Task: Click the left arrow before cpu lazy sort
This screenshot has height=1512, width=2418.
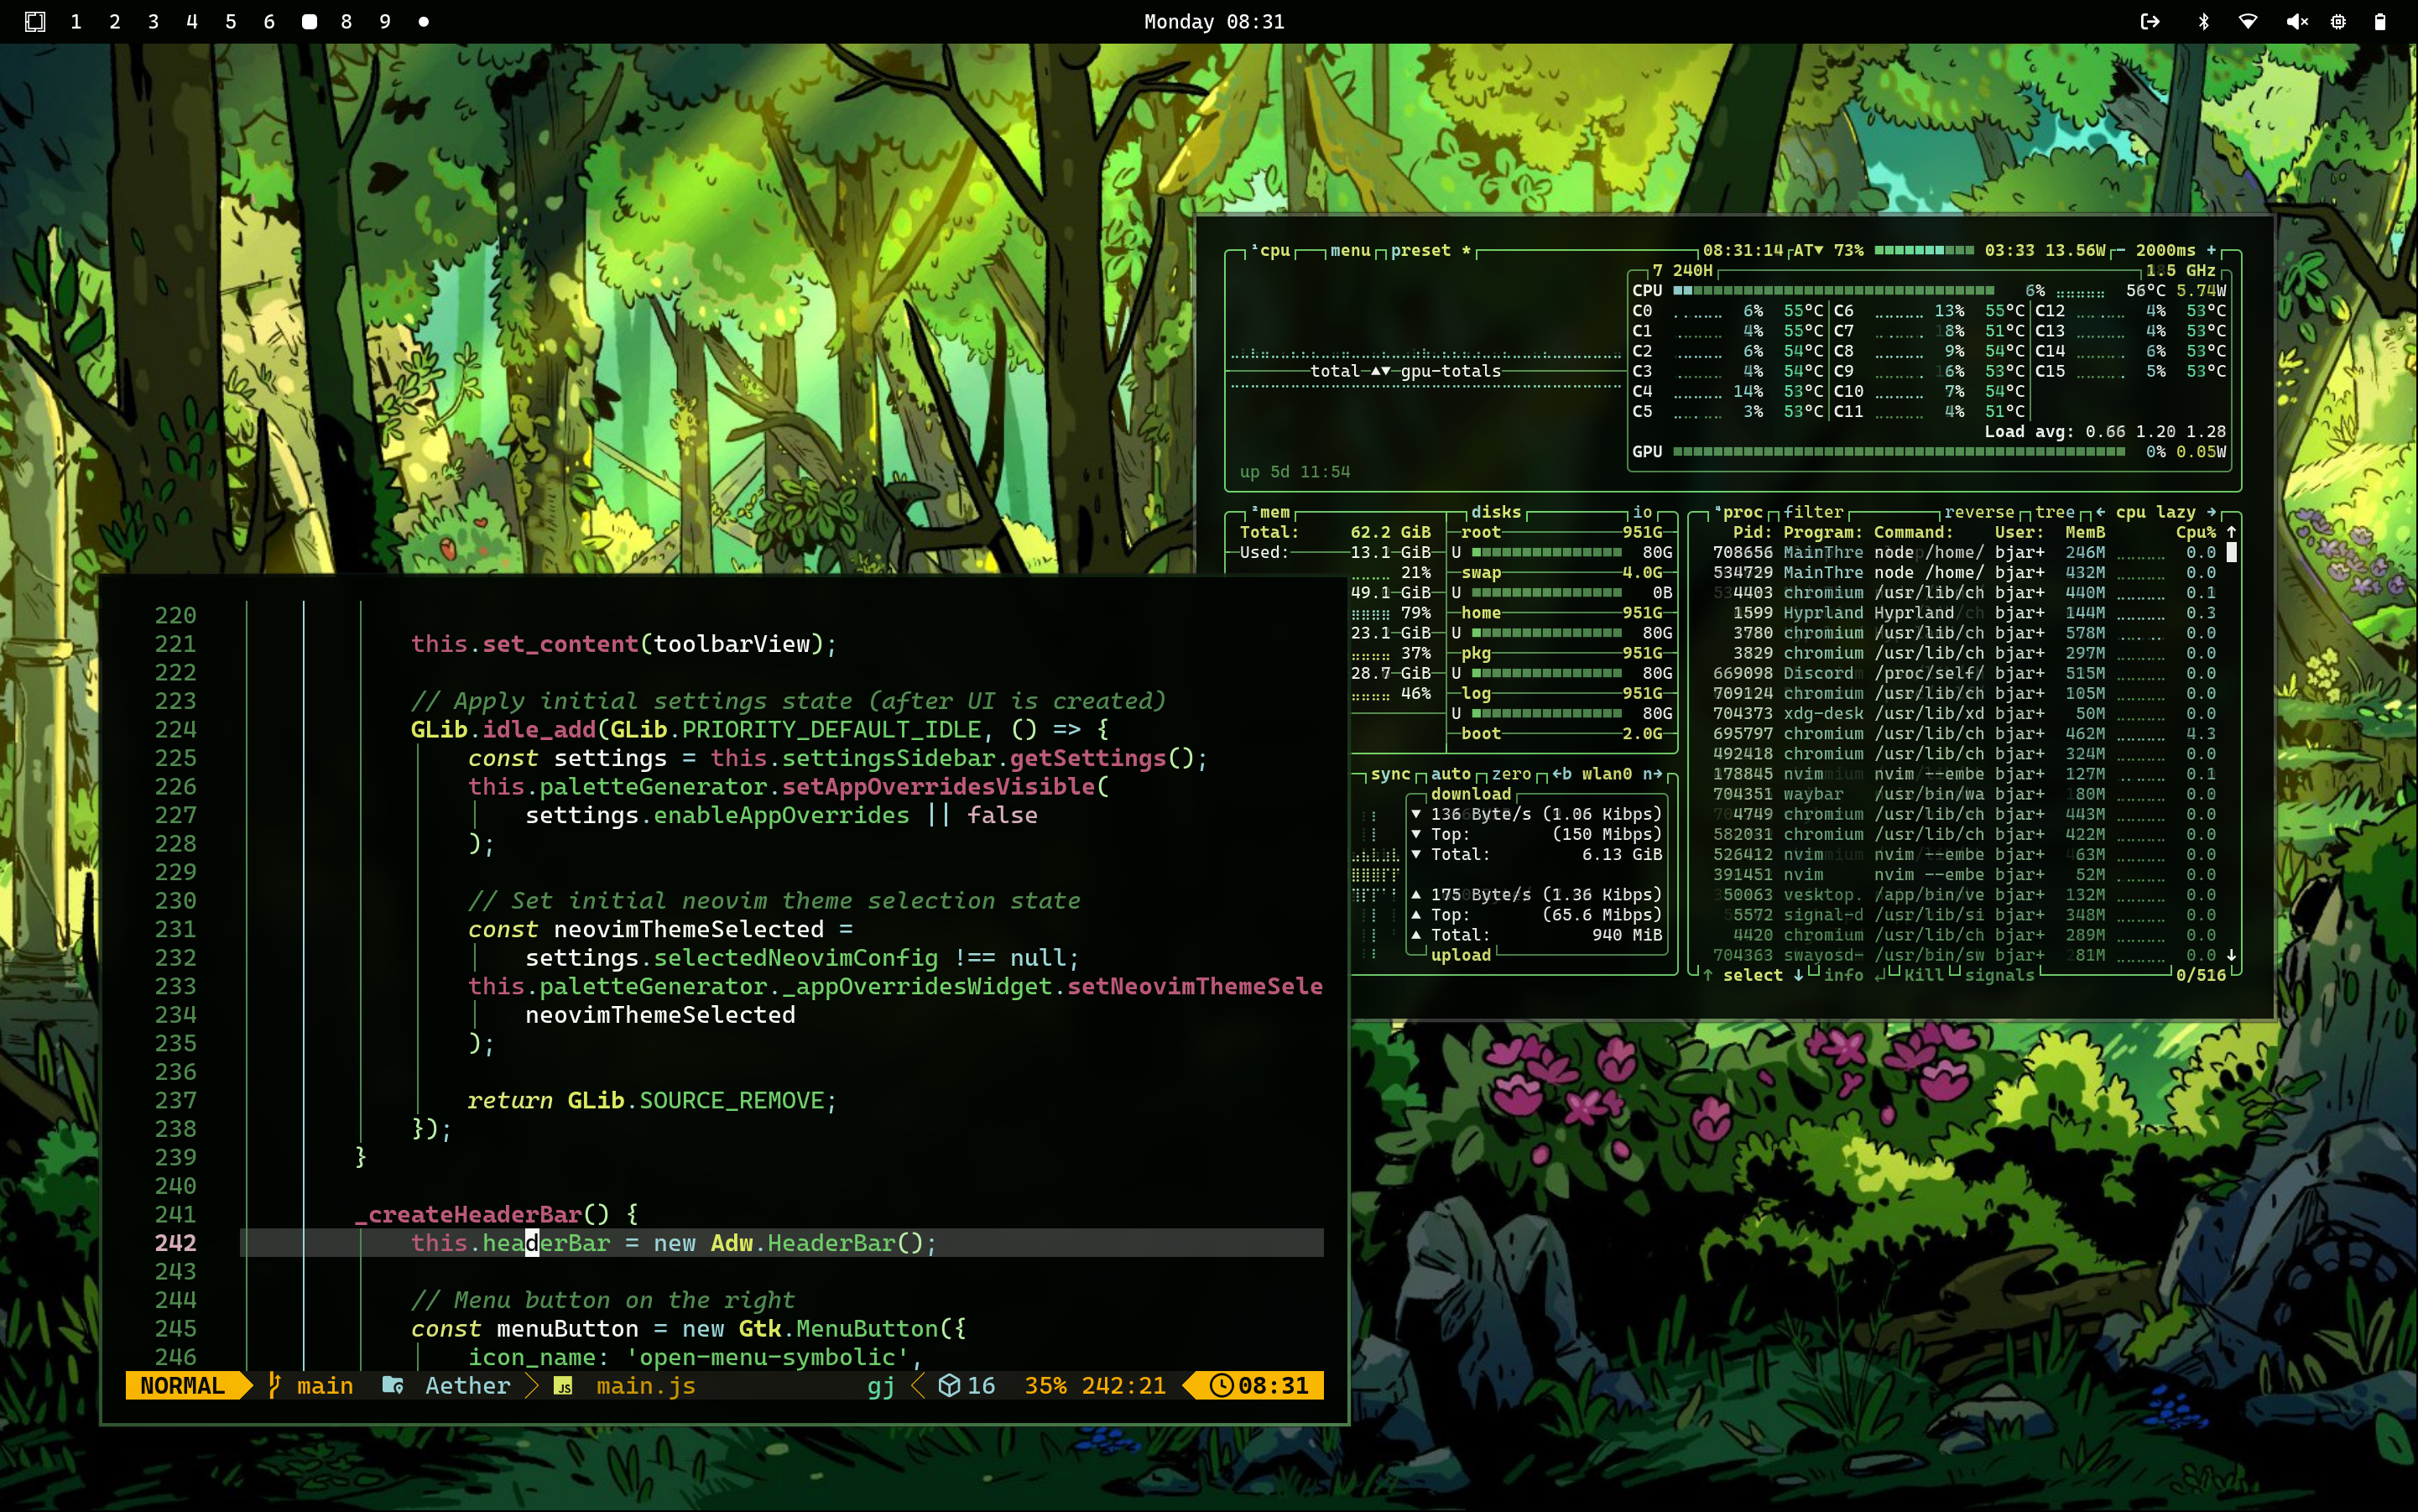Action: point(2100,512)
